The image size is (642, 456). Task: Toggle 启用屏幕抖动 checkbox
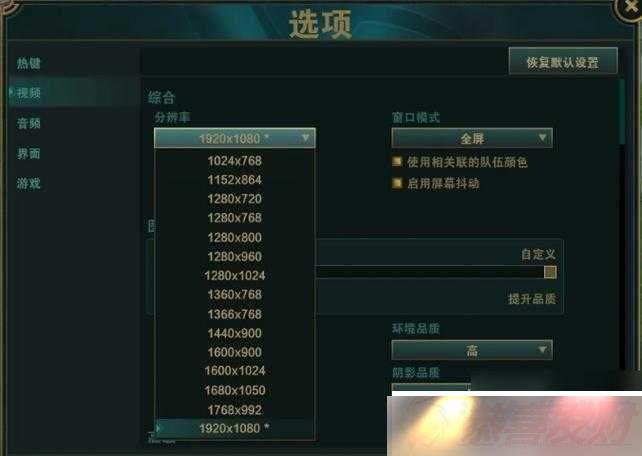pyautogui.click(x=396, y=183)
